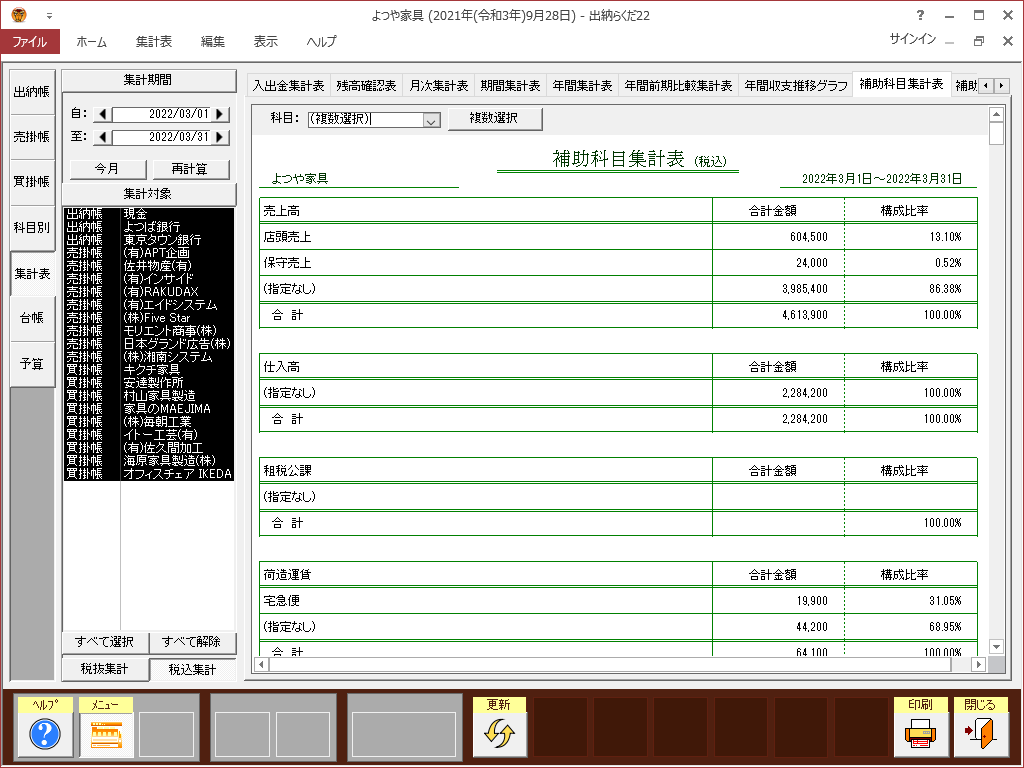Switch to 売掛帳 side tab
The width and height of the screenshot is (1024, 768).
(32, 136)
